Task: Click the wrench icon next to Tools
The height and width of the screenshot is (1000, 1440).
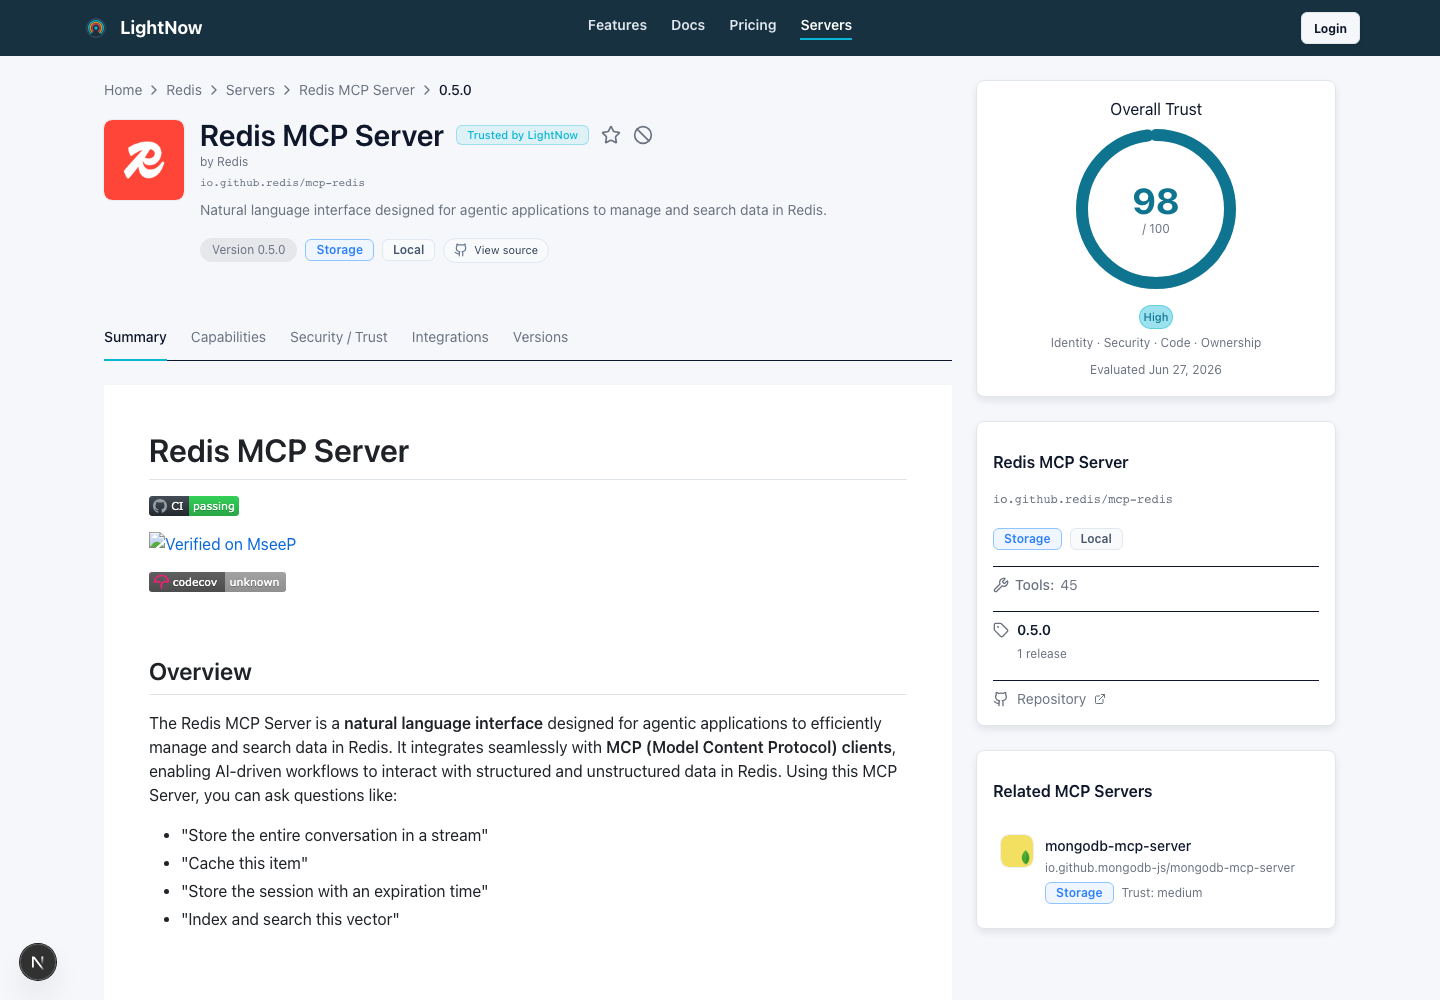Action: 1001,585
